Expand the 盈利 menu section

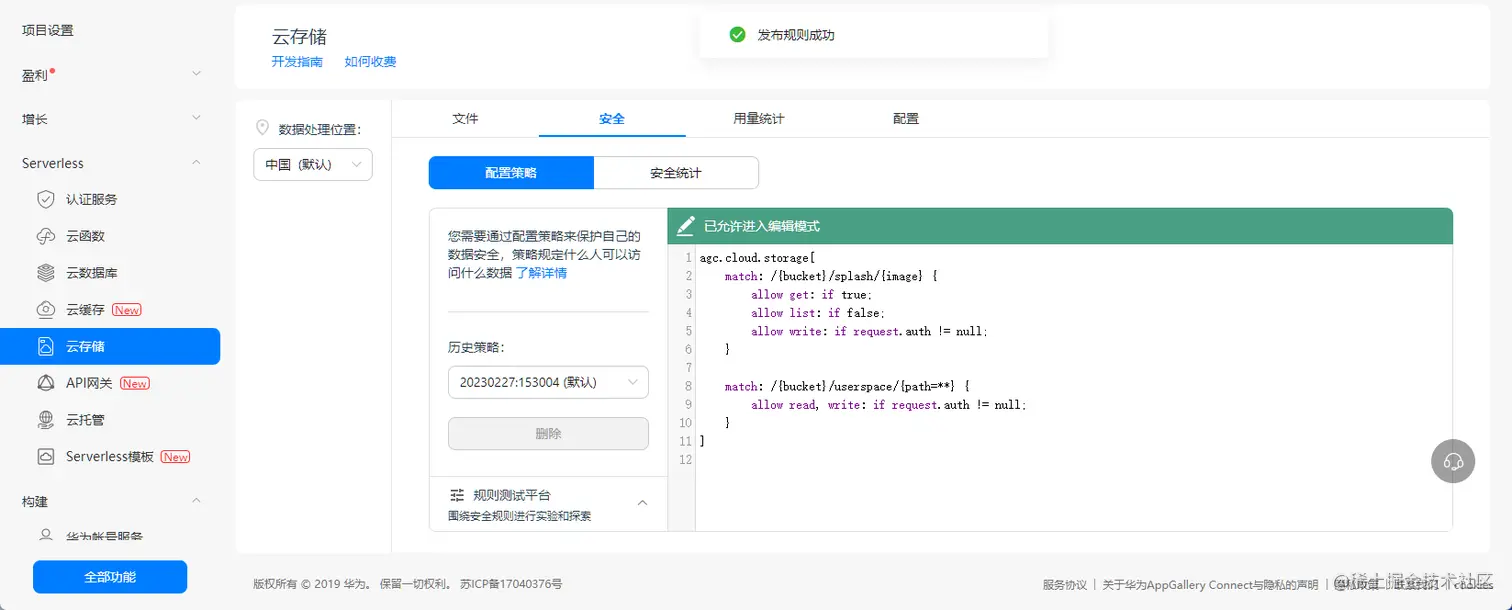pos(197,74)
